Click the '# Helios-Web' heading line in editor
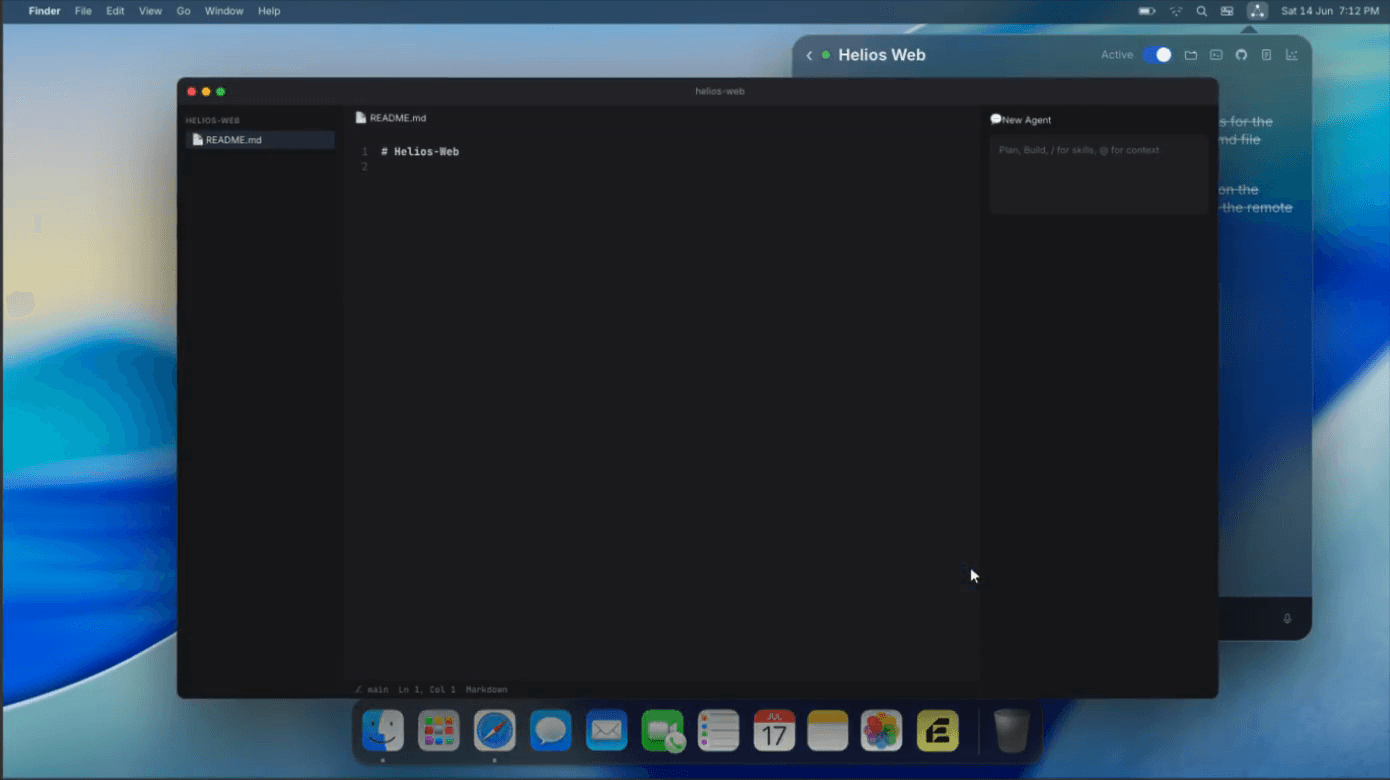Image resolution: width=1390 pixels, height=780 pixels. 420,152
